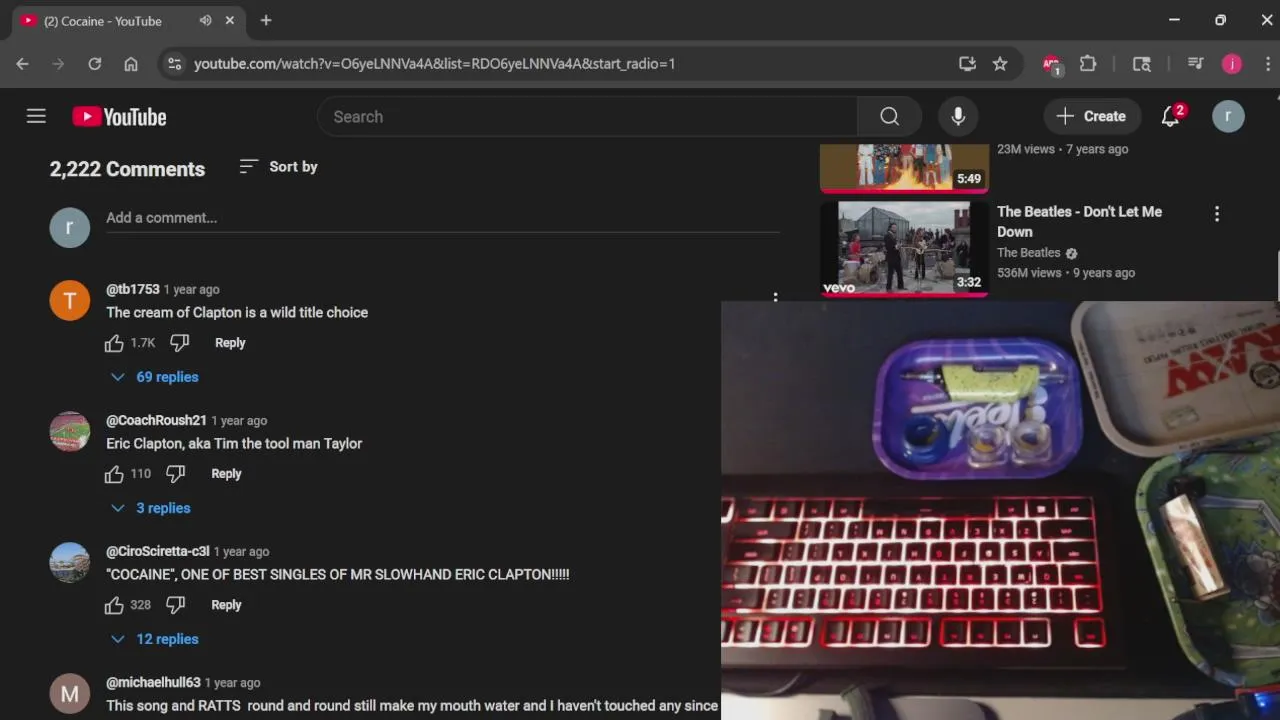1280x720 pixels.
Task: Like the comment by @CoachRoush21
Action: [x=114, y=474]
